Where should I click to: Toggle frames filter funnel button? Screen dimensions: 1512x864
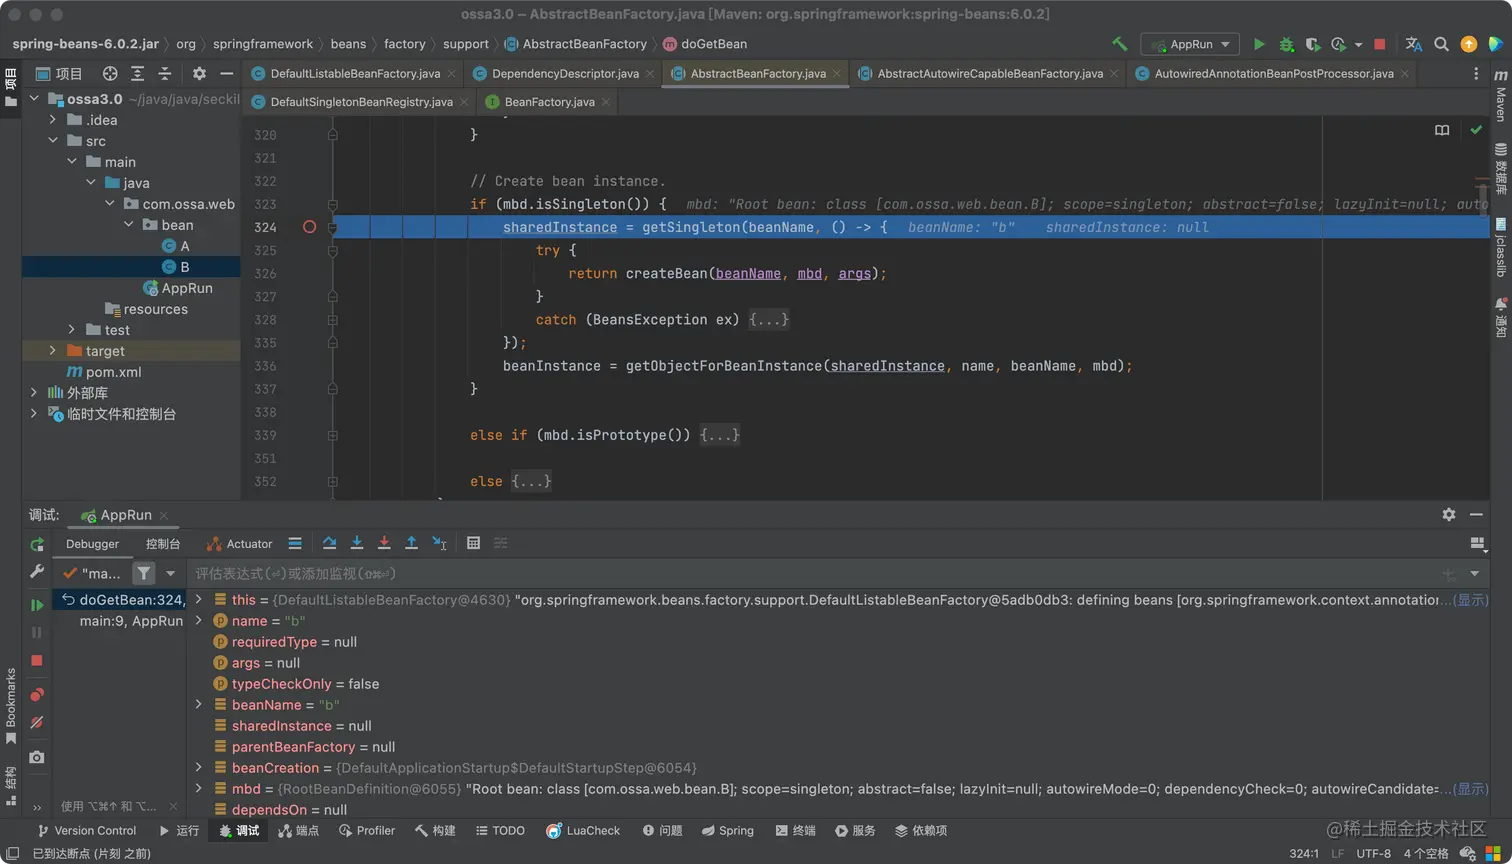(144, 573)
